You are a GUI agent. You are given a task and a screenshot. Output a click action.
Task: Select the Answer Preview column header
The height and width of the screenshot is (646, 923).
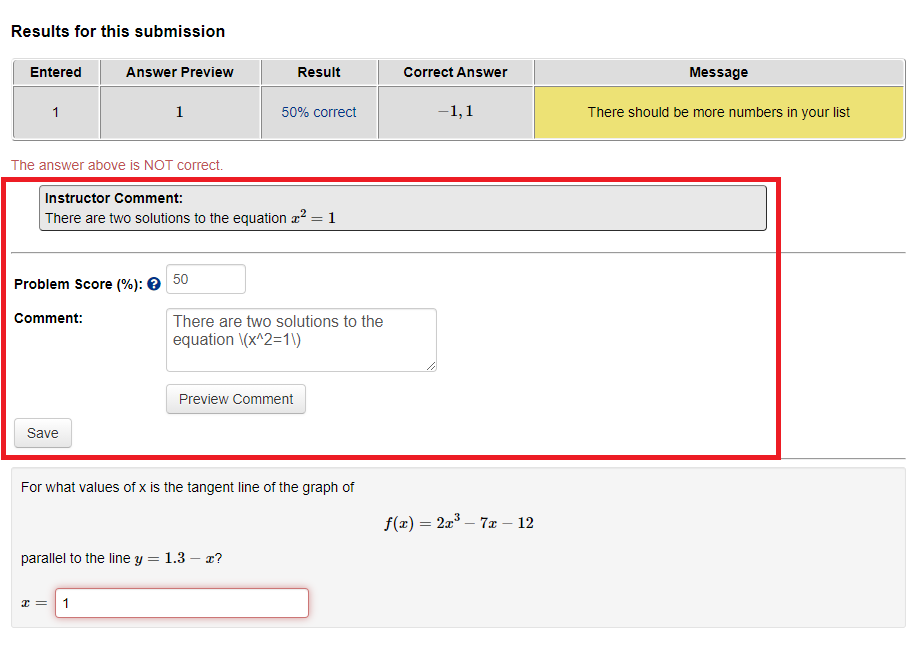click(180, 72)
